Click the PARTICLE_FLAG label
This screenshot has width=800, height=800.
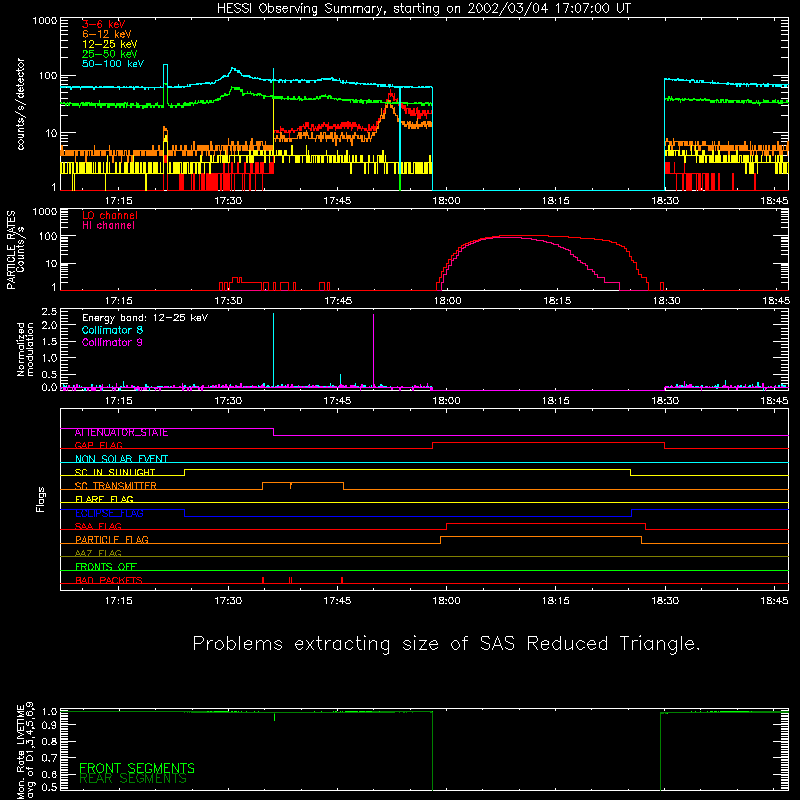tap(112, 540)
